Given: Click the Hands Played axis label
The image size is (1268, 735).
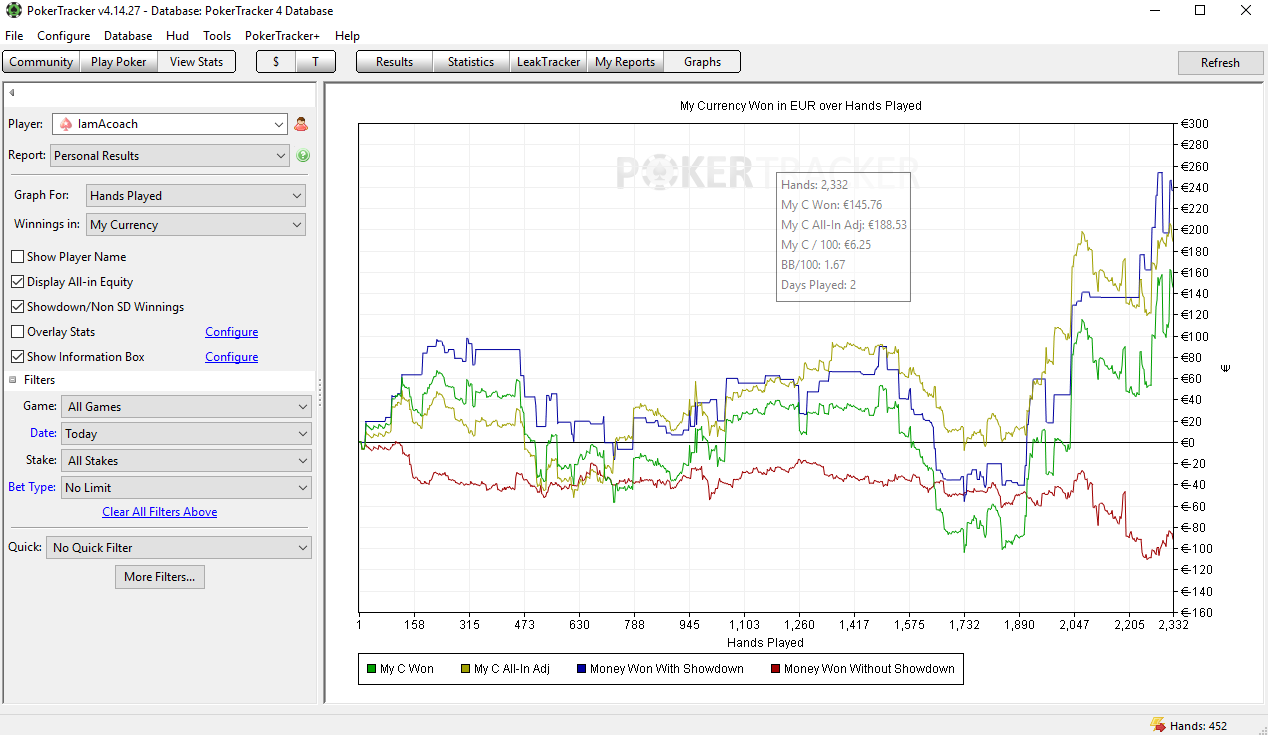Looking at the screenshot, I should tap(765, 643).
